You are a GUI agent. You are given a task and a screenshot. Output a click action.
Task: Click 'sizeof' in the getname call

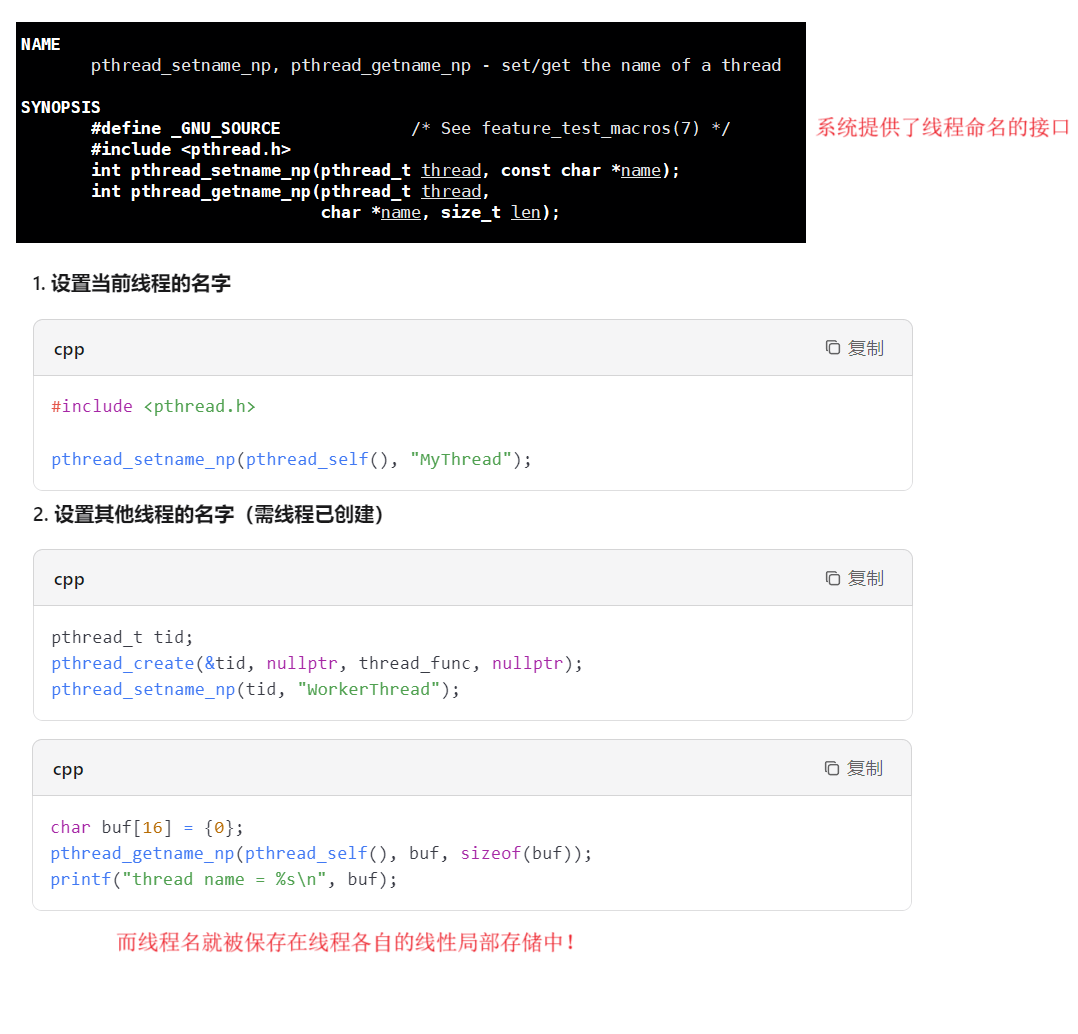click(491, 853)
